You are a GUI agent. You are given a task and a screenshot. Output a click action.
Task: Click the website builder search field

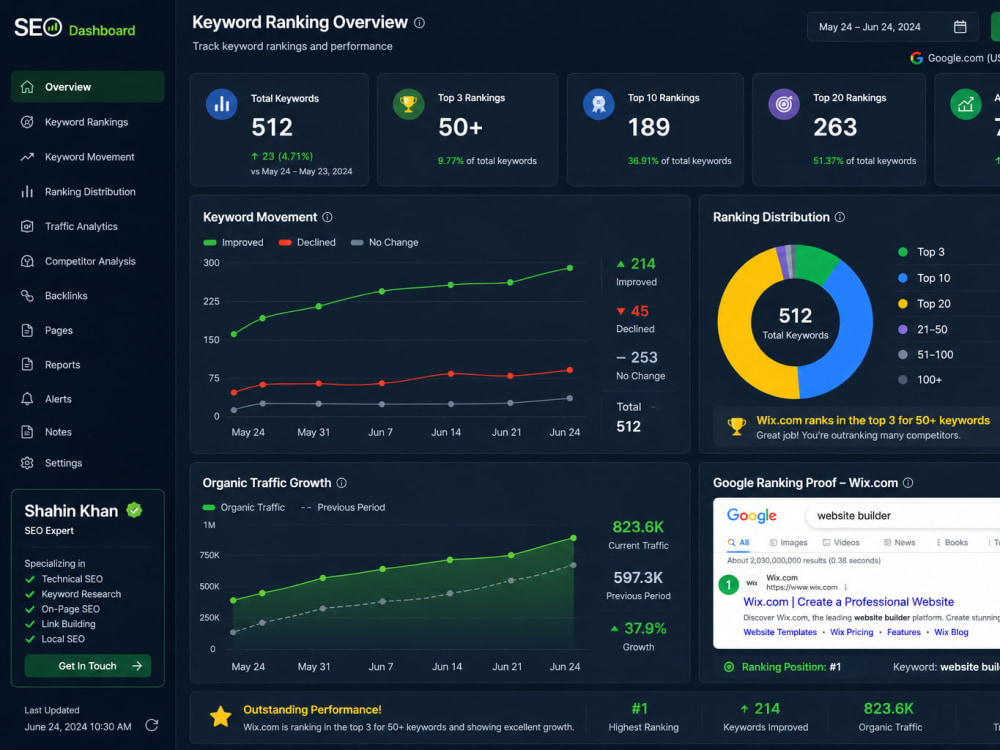(903, 515)
